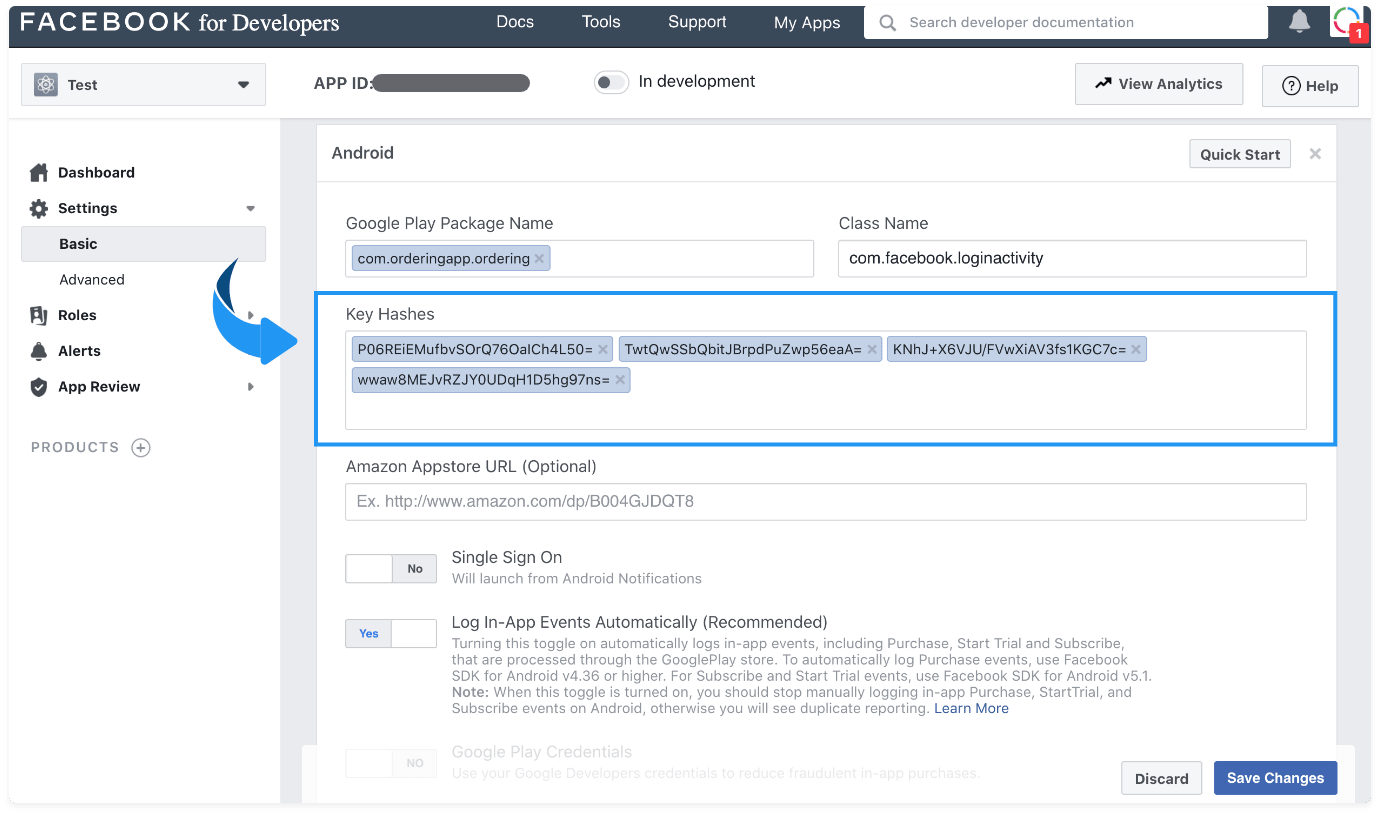The height and width of the screenshot is (815, 1380).
Task: Open the Support menu
Action: tap(697, 22)
